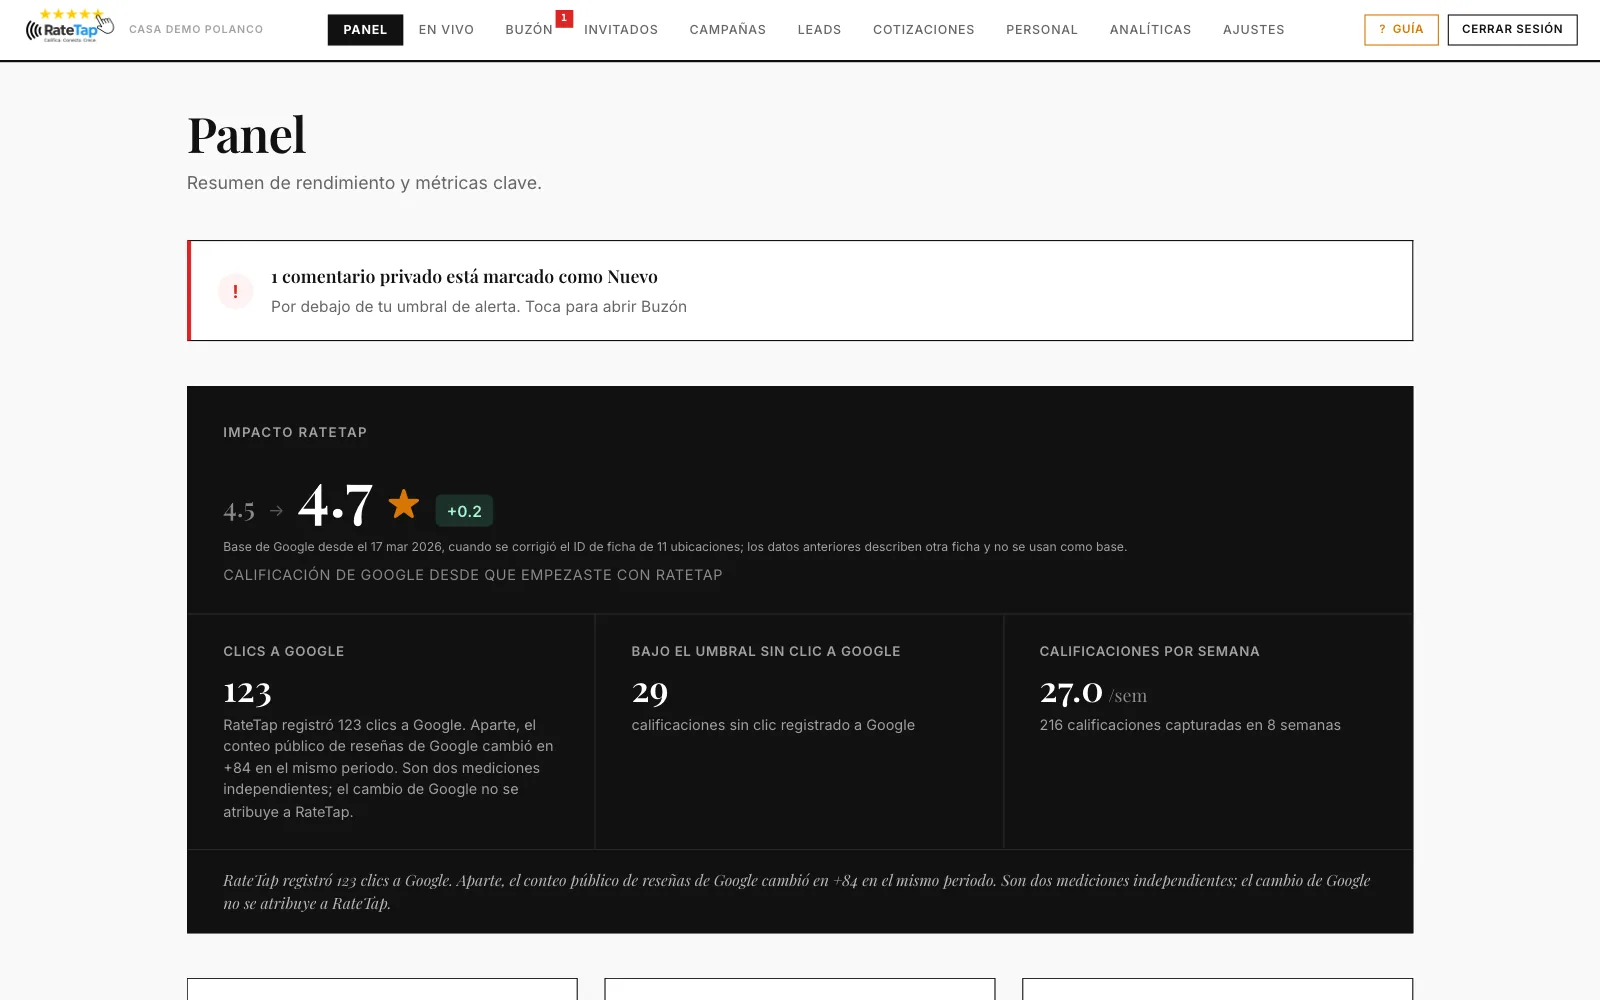Click Cerrar Sesión button

pos(1512,30)
